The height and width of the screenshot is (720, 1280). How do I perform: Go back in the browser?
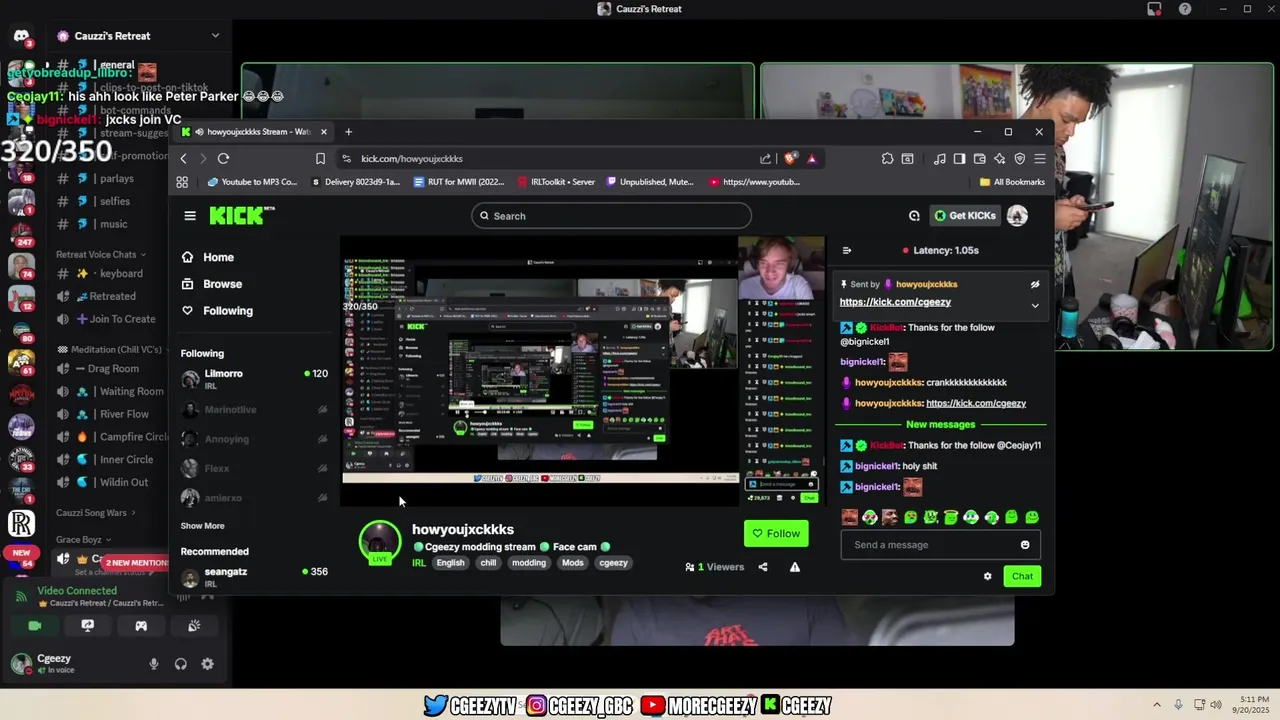pyautogui.click(x=183, y=159)
